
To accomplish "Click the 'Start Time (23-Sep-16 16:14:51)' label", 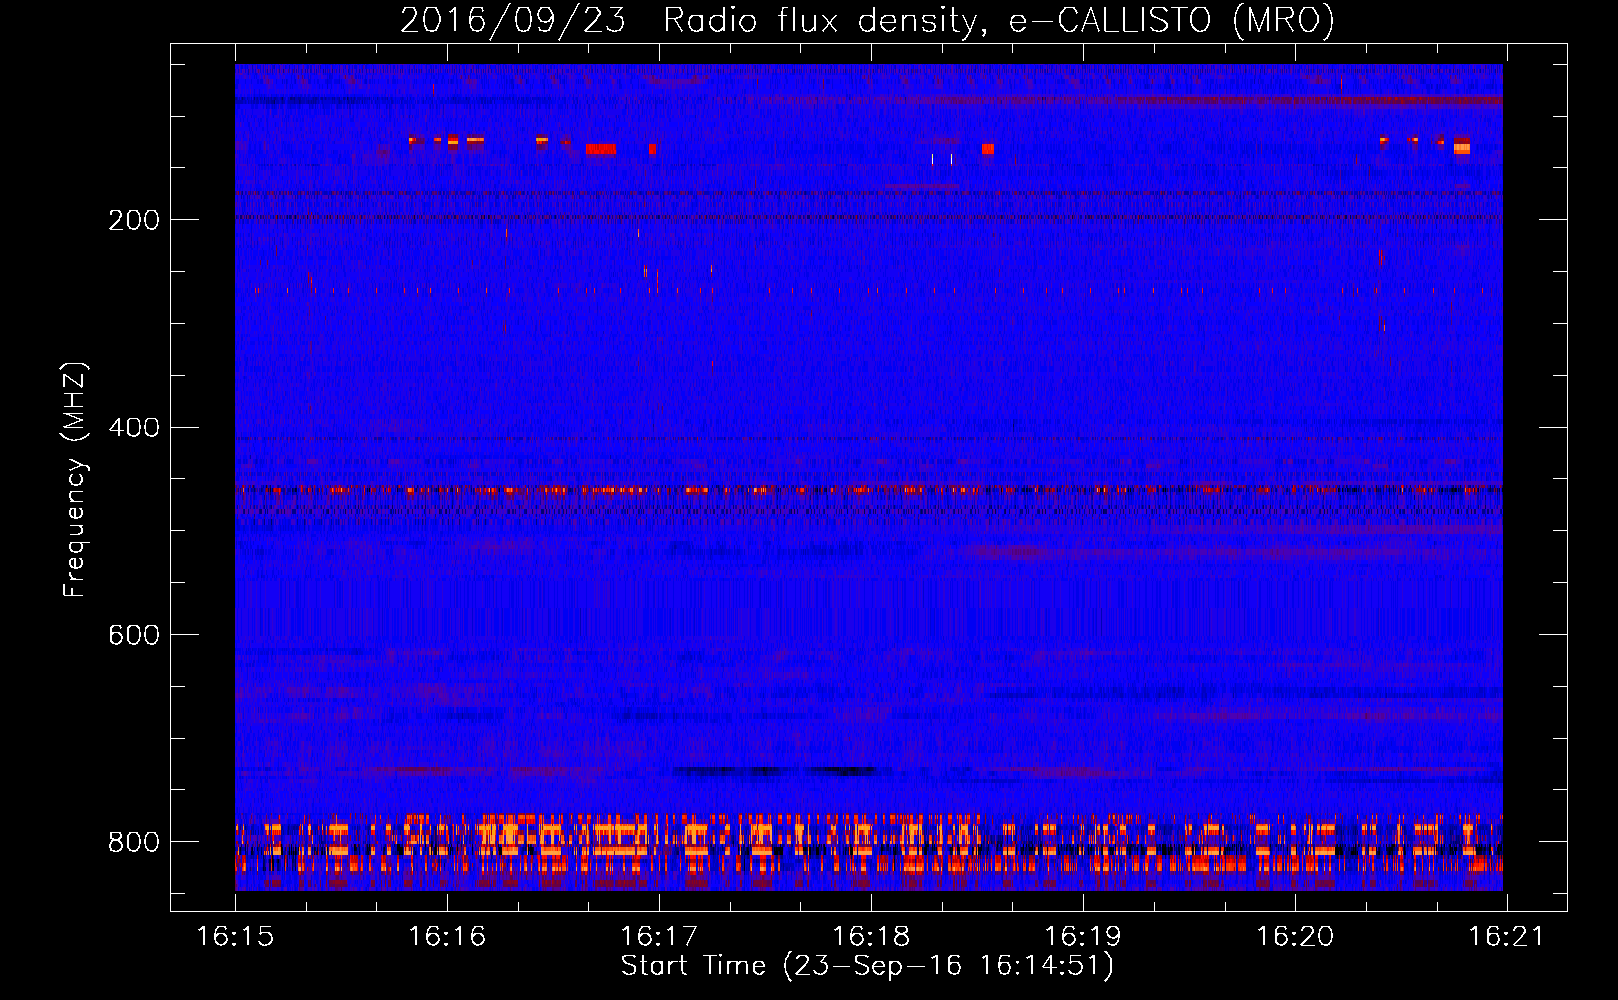I will 867,966.
